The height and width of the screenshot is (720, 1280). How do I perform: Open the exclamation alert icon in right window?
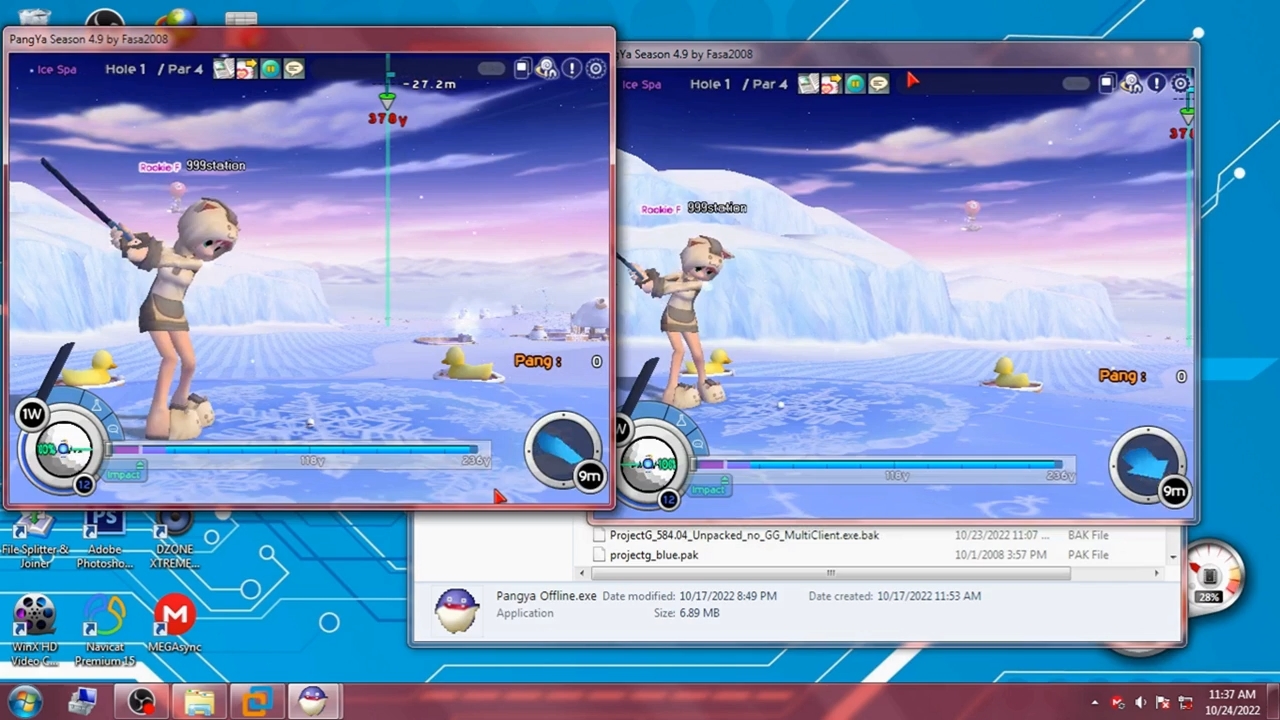tap(1156, 84)
